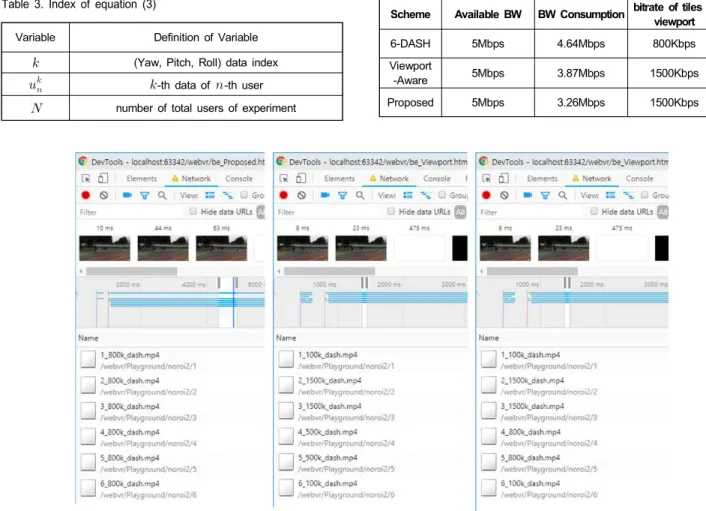Viewport: 706px width, 511px height.
Task: Clear network log in rightmost DevTools window
Action: click(504, 195)
